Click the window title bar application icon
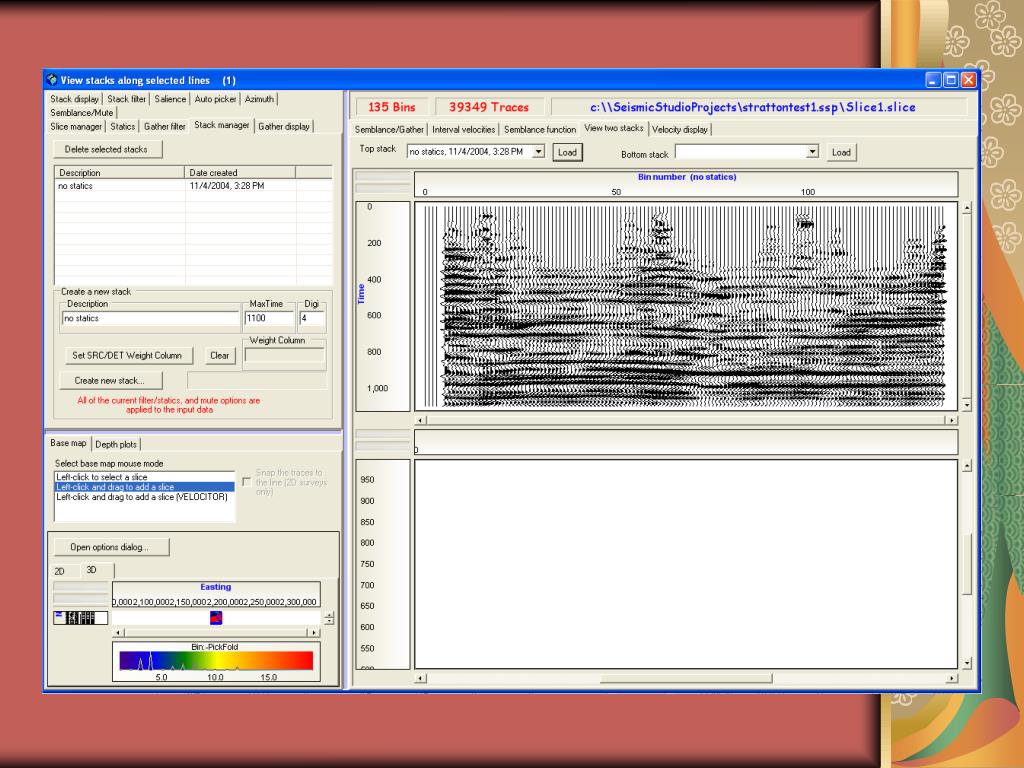This screenshot has height=768, width=1024. (x=52, y=80)
